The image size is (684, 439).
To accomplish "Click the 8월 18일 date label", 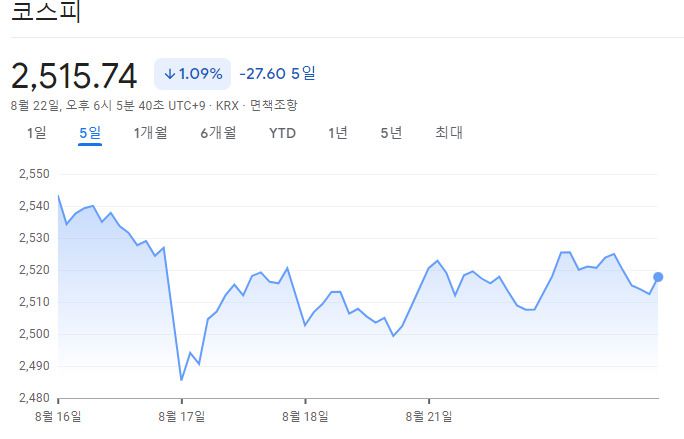I will [305, 415].
